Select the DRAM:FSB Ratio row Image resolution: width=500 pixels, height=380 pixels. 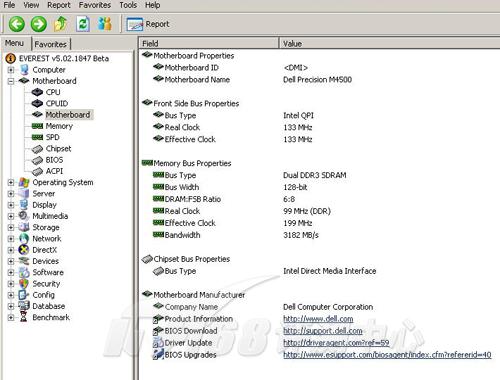pos(193,199)
